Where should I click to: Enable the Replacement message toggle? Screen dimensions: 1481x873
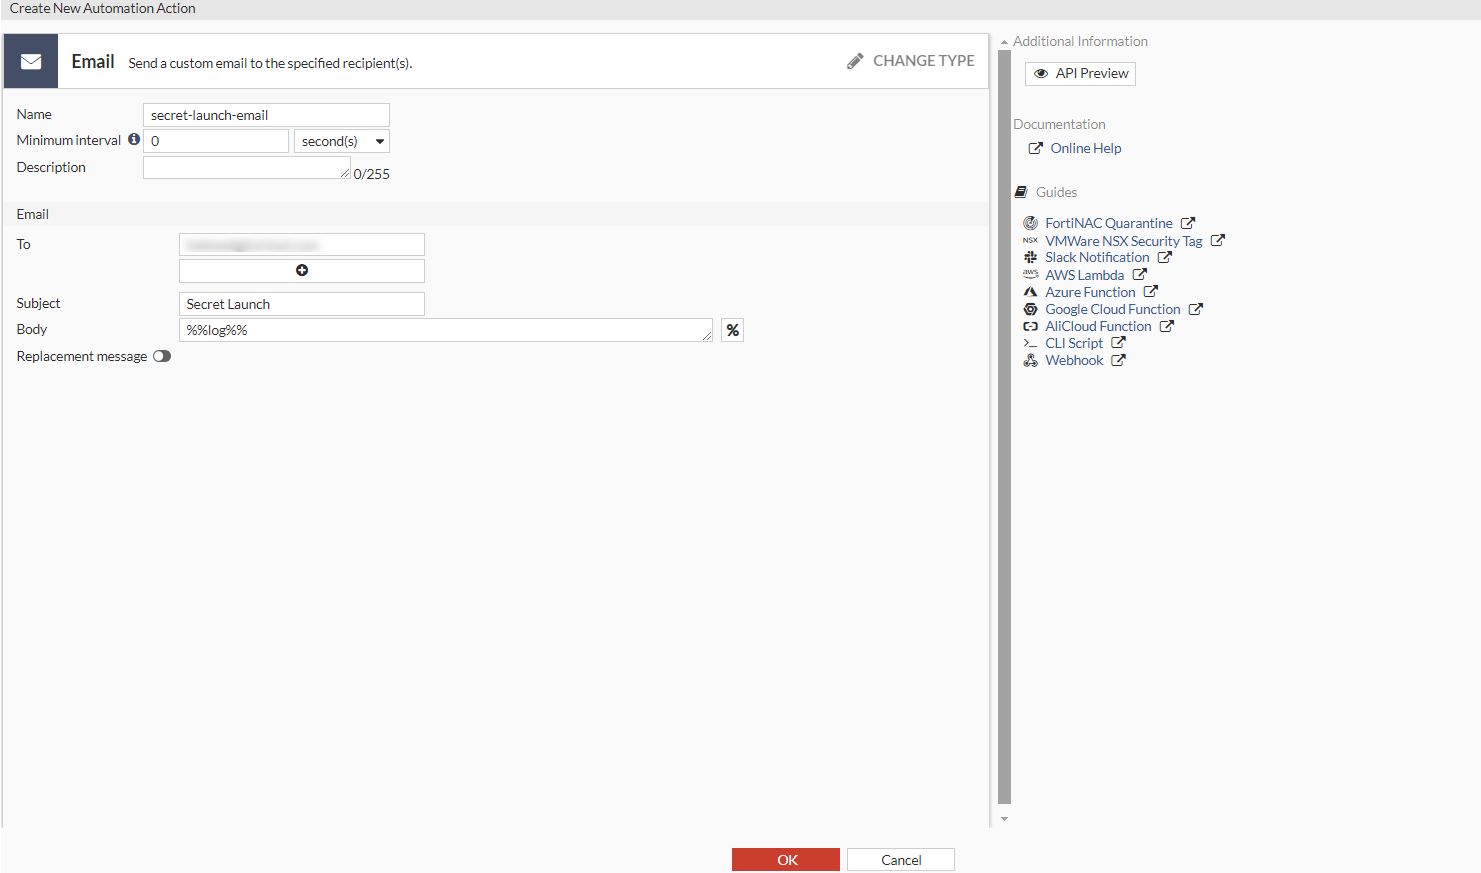[162, 356]
